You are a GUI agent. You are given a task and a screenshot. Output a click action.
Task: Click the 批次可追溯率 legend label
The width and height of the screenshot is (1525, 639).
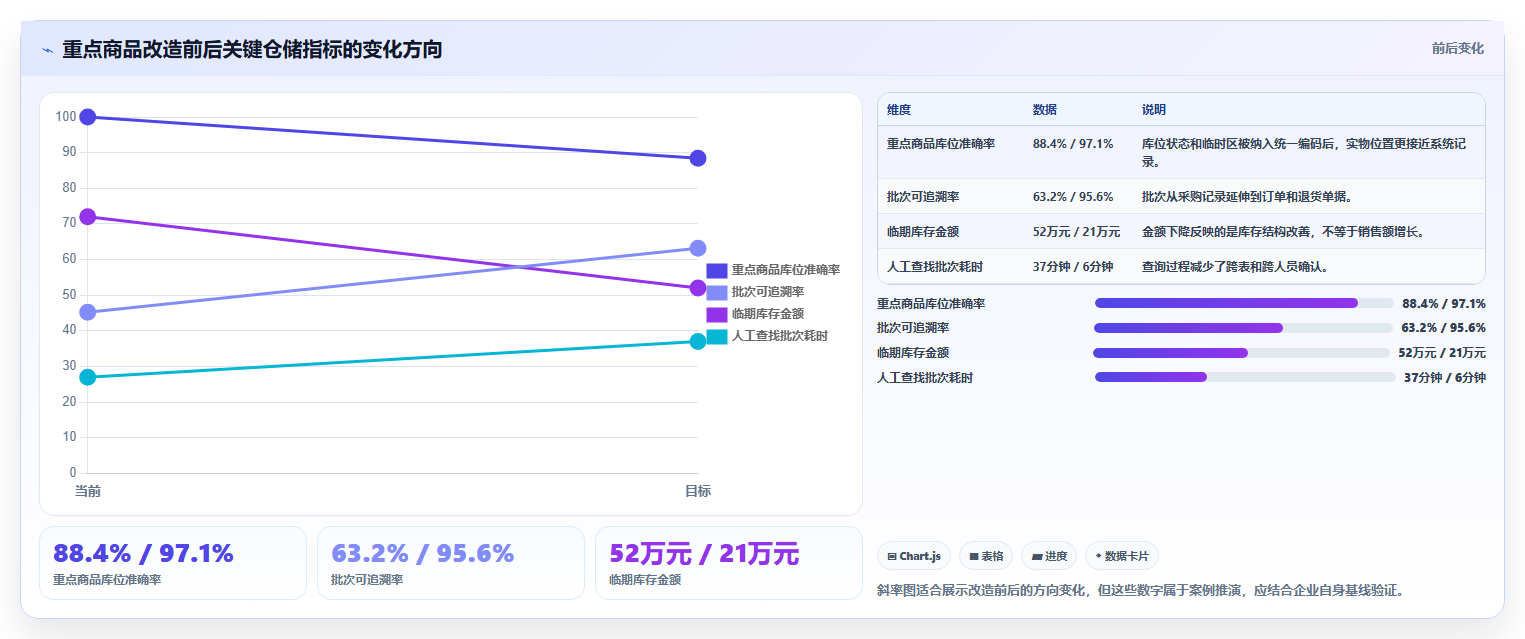click(767, 292)
